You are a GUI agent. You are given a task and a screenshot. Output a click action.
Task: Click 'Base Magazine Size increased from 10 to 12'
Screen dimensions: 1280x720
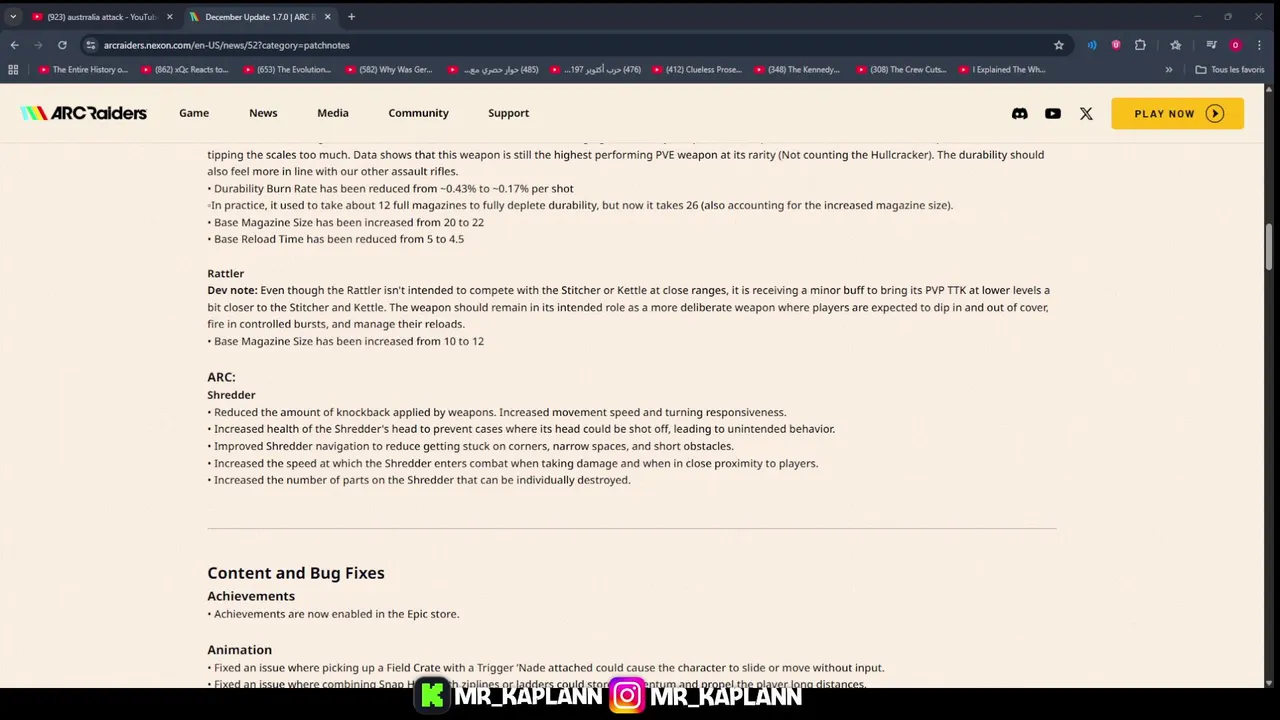click(x=346, y=341)
